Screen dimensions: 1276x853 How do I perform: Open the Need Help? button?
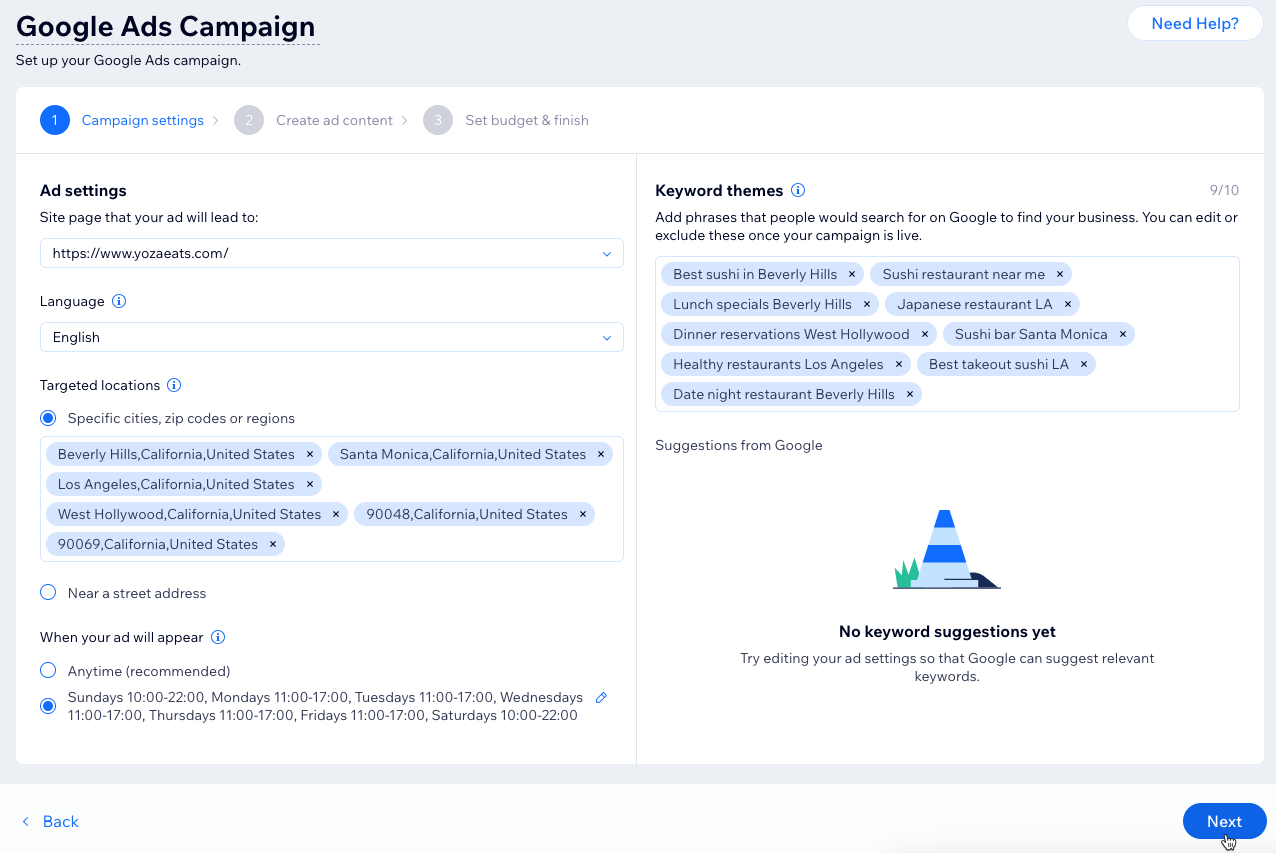tap(1194, 23)
